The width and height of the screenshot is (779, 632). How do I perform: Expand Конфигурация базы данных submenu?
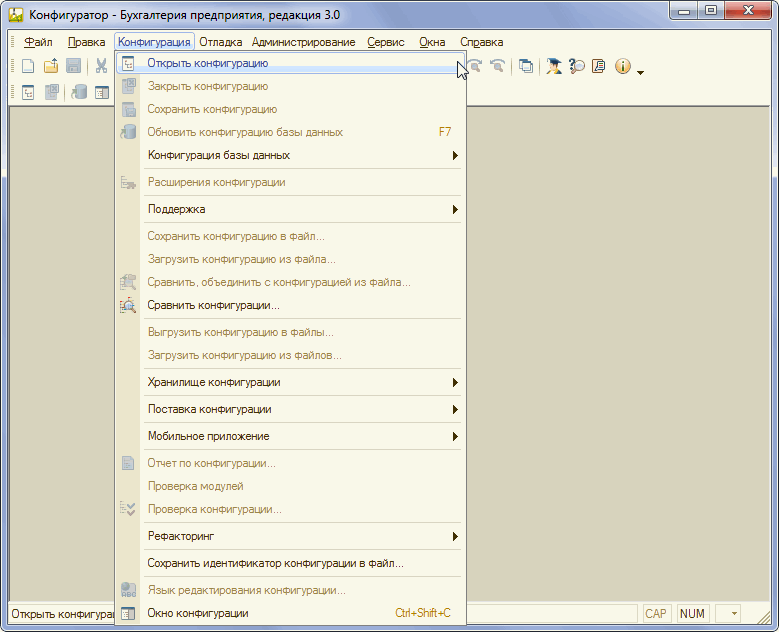pyautogui.click(x=291, y=155)
